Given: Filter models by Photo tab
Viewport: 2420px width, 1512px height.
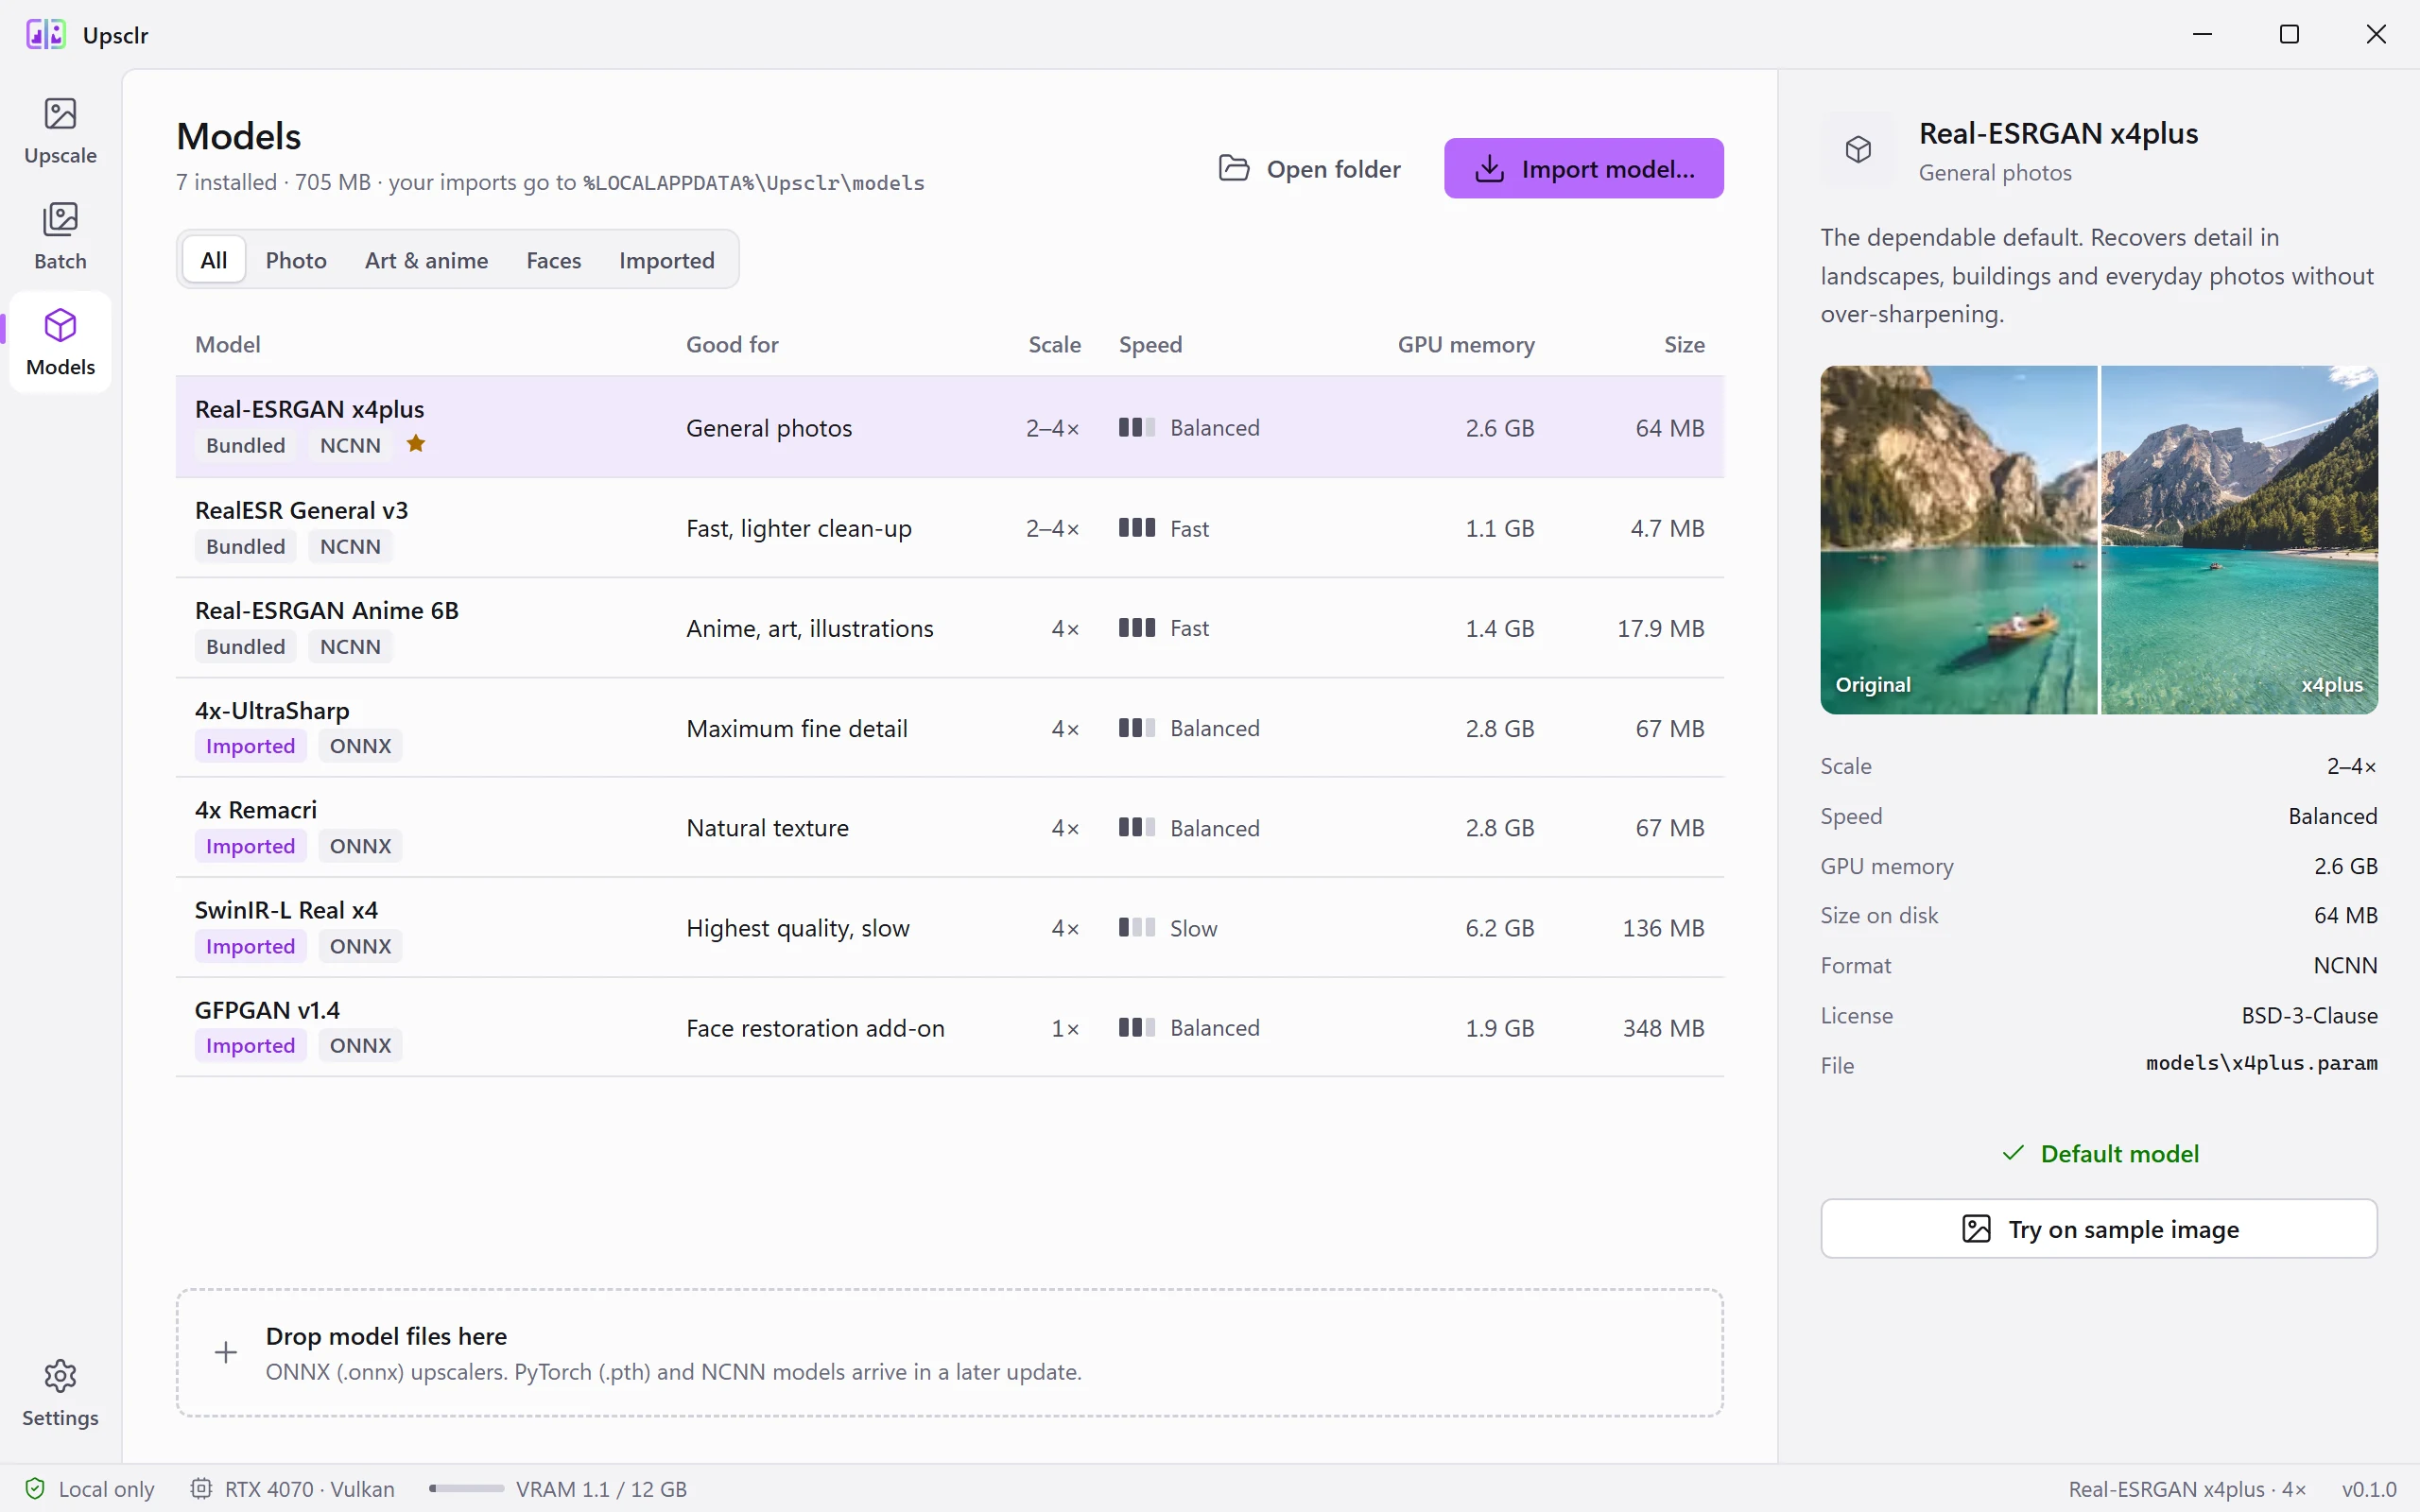Looking at the screenshot, I should tap(296, 260).
